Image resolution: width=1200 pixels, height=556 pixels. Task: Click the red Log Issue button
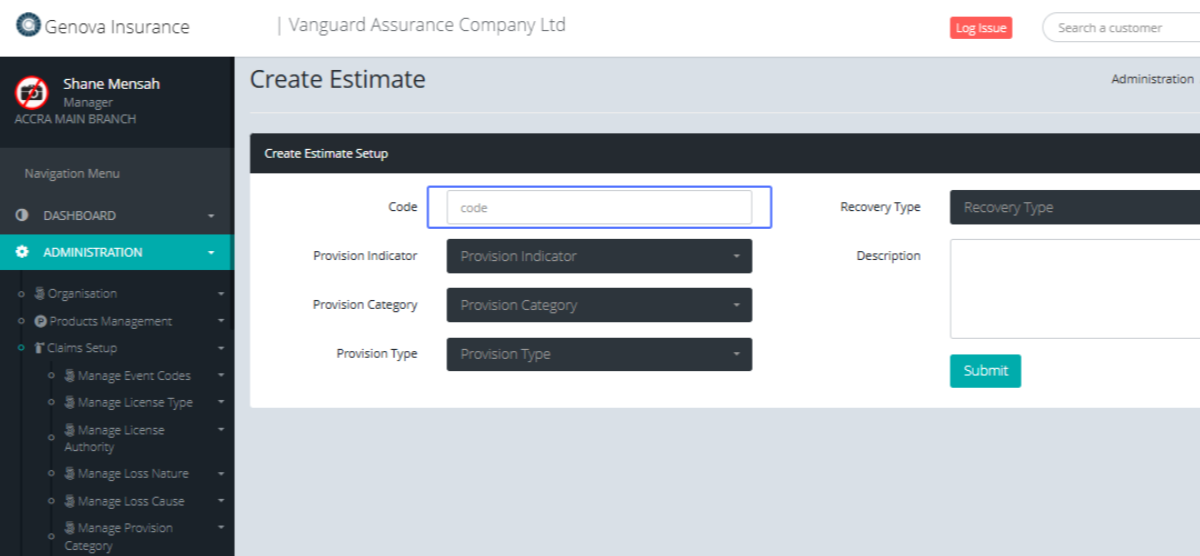point(980,28)
